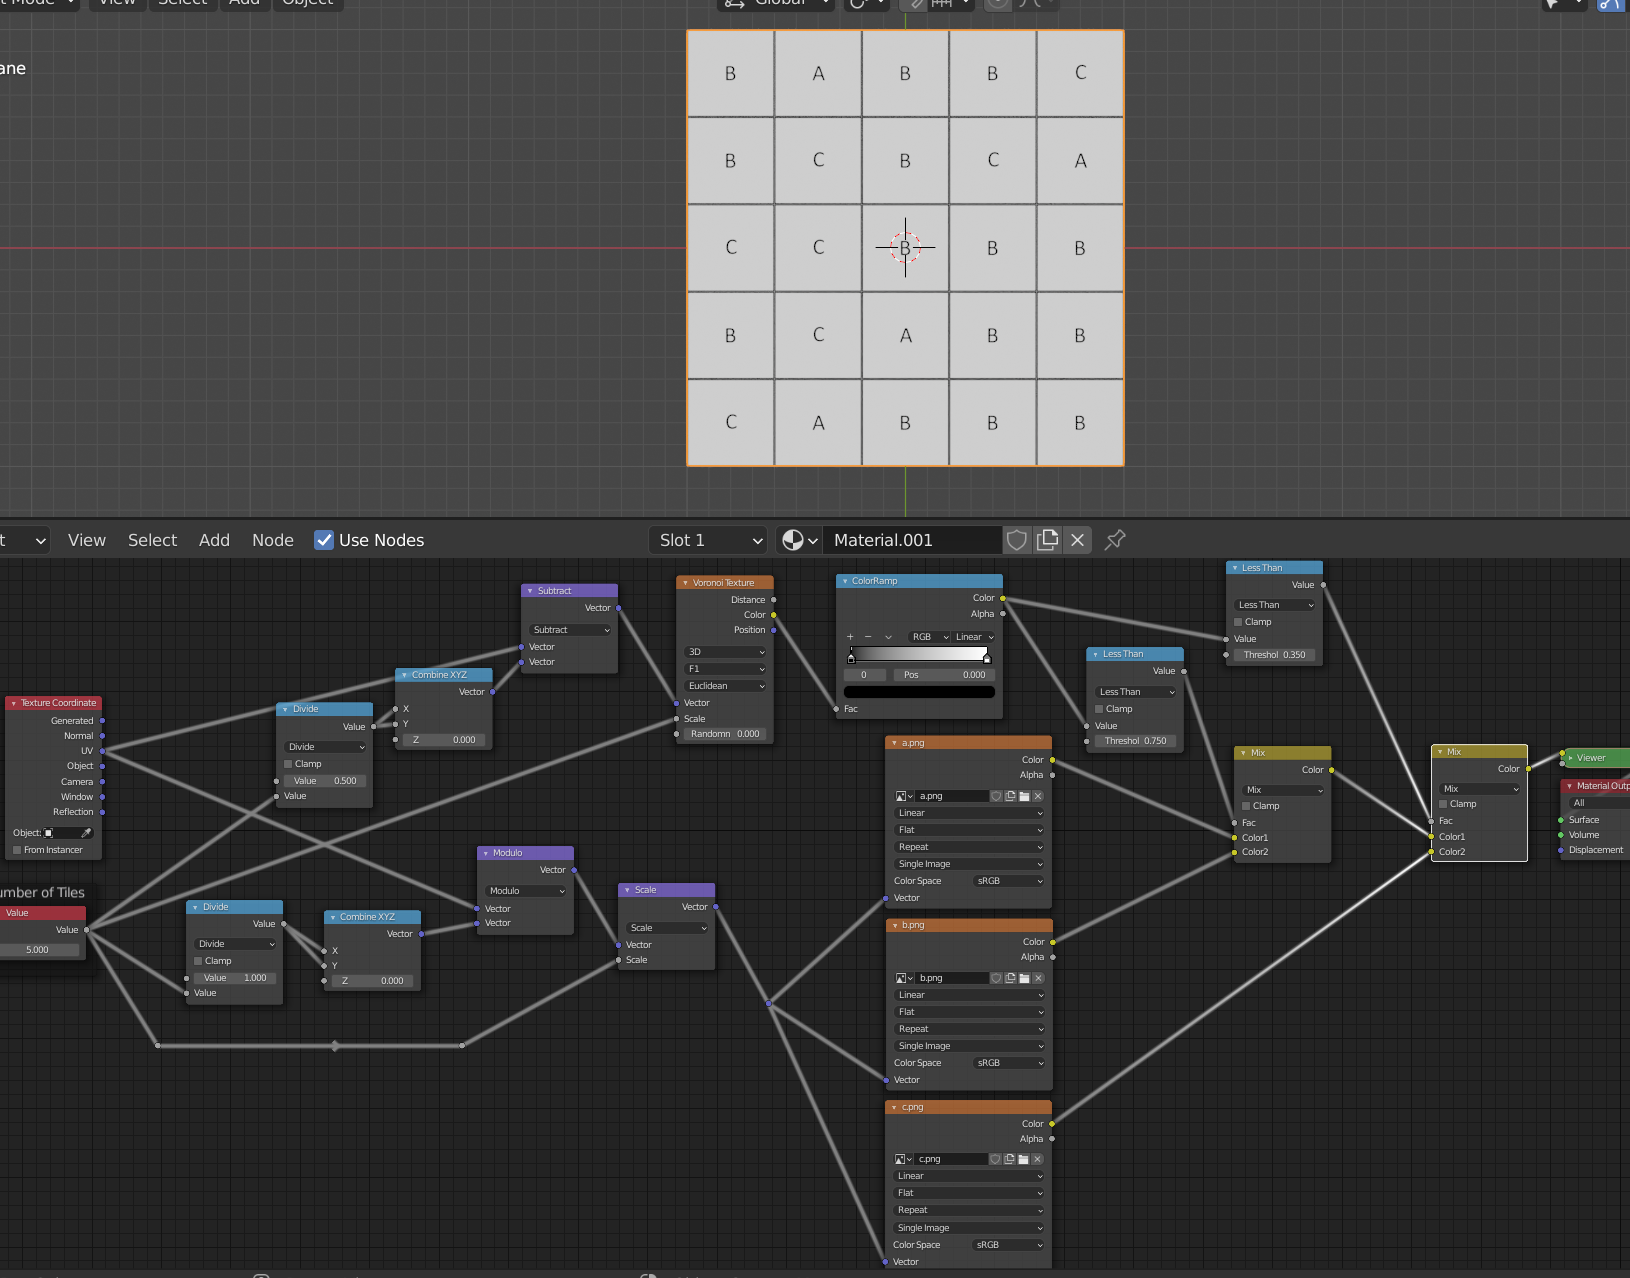Browse images in the a.png node
Viewport: 1630px width, 1278px height.
(904, 796)
